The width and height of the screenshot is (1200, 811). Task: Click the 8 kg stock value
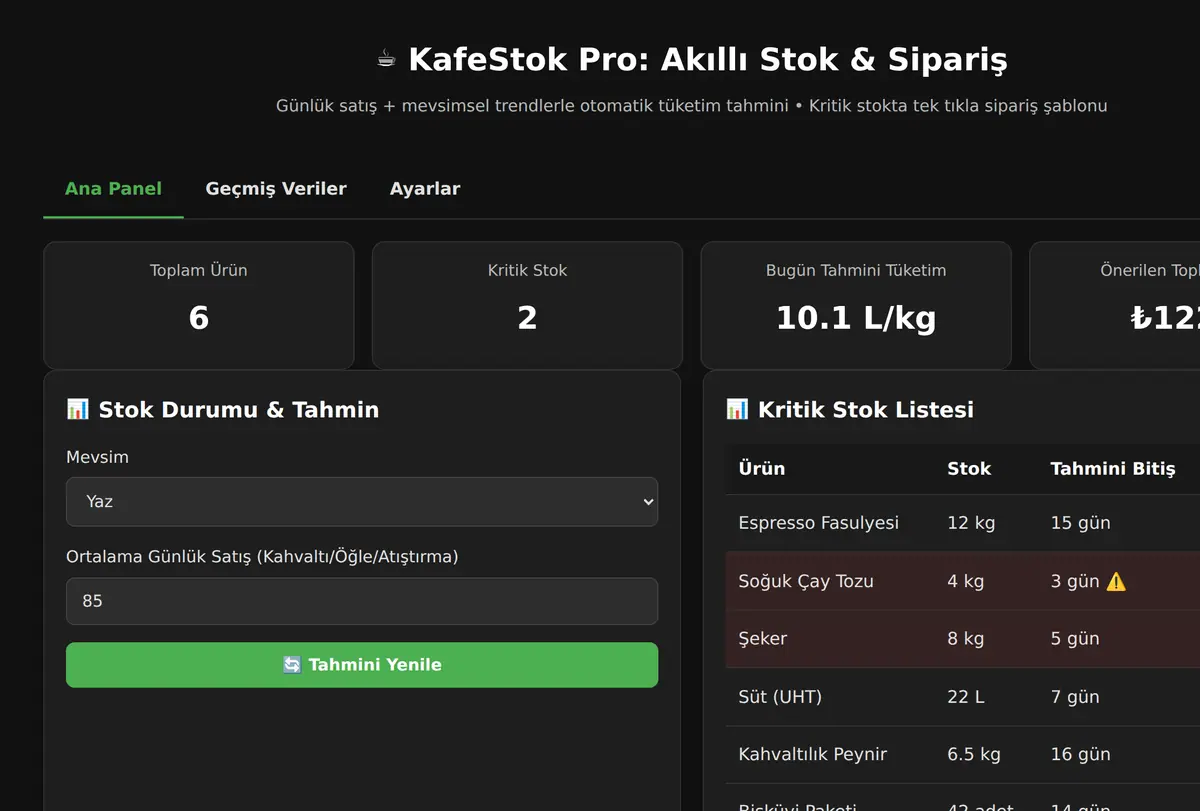tap(966, 639)
